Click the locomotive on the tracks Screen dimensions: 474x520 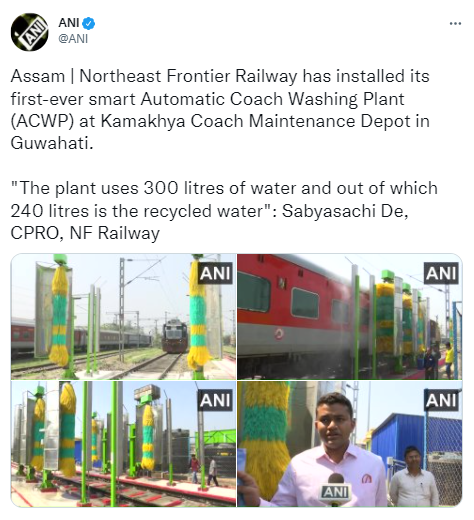175,336
